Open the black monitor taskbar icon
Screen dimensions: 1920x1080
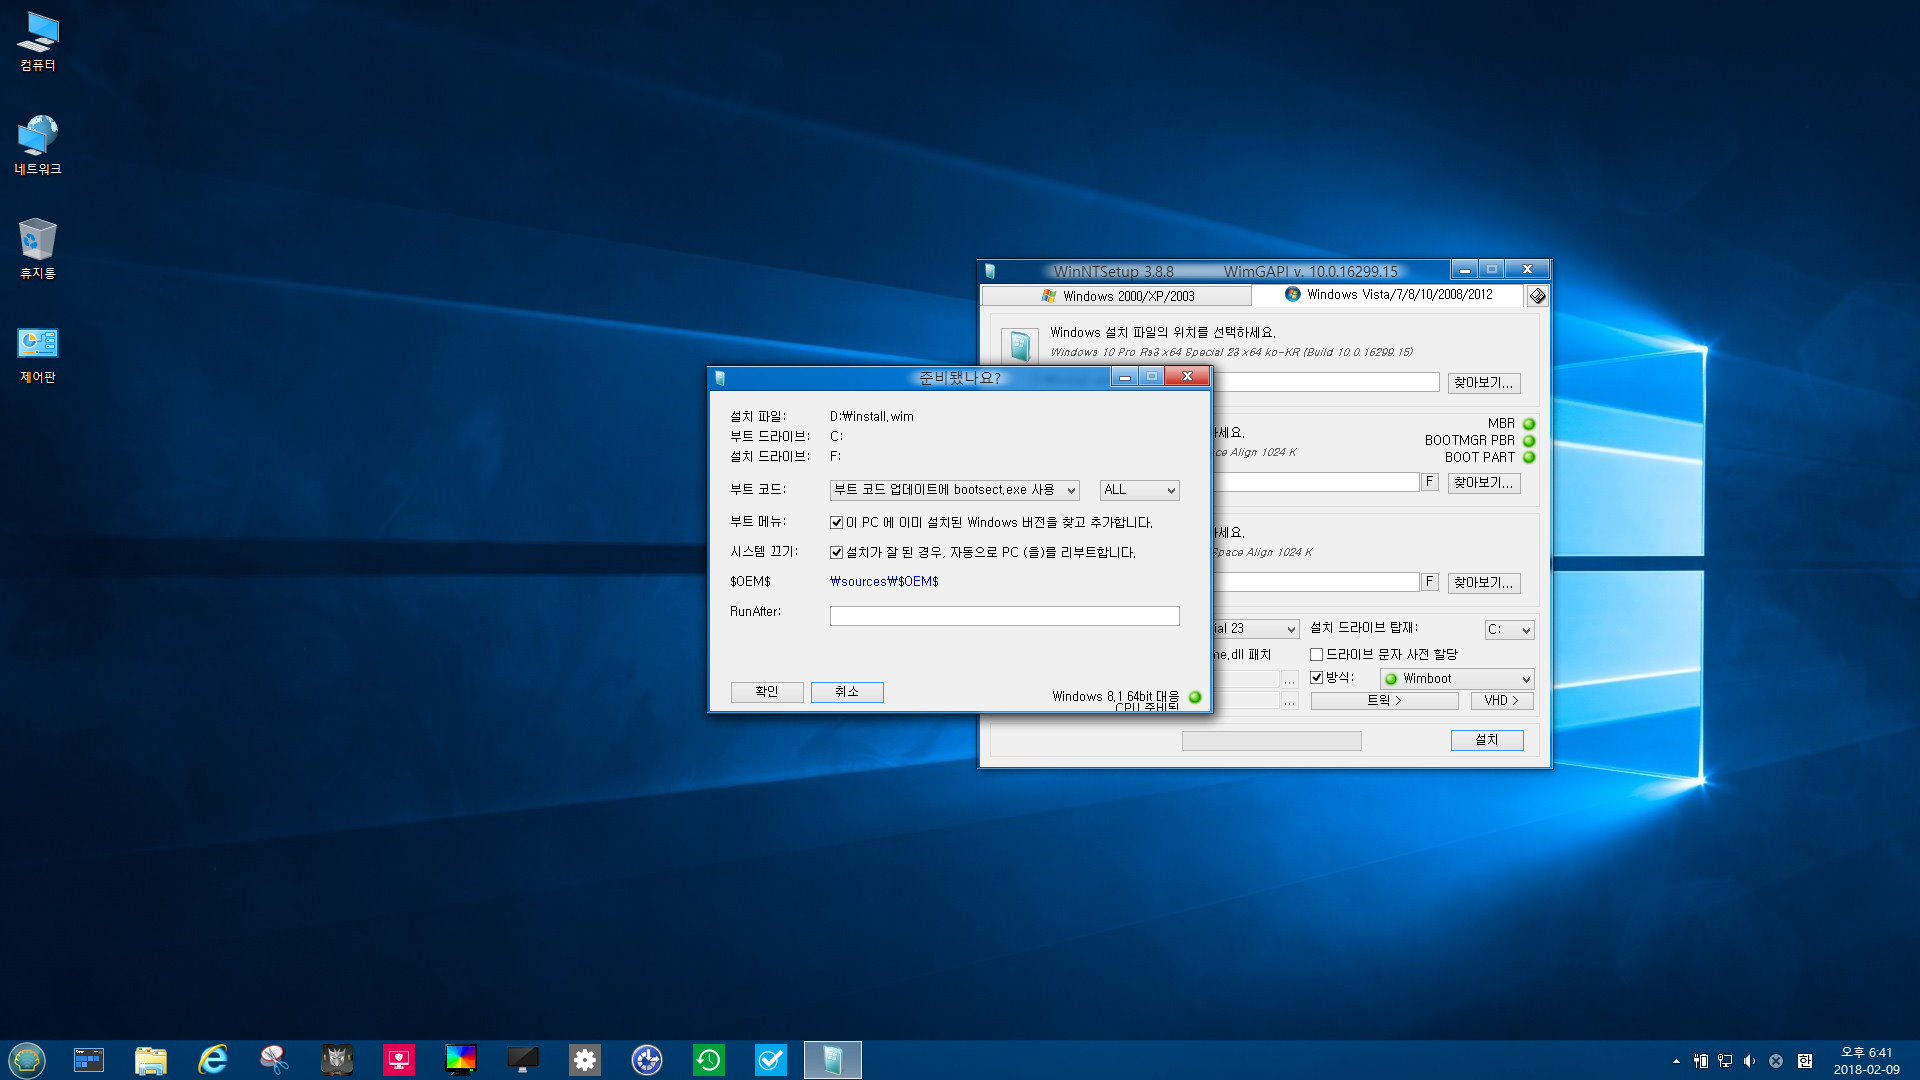(x=523, y=1060)
